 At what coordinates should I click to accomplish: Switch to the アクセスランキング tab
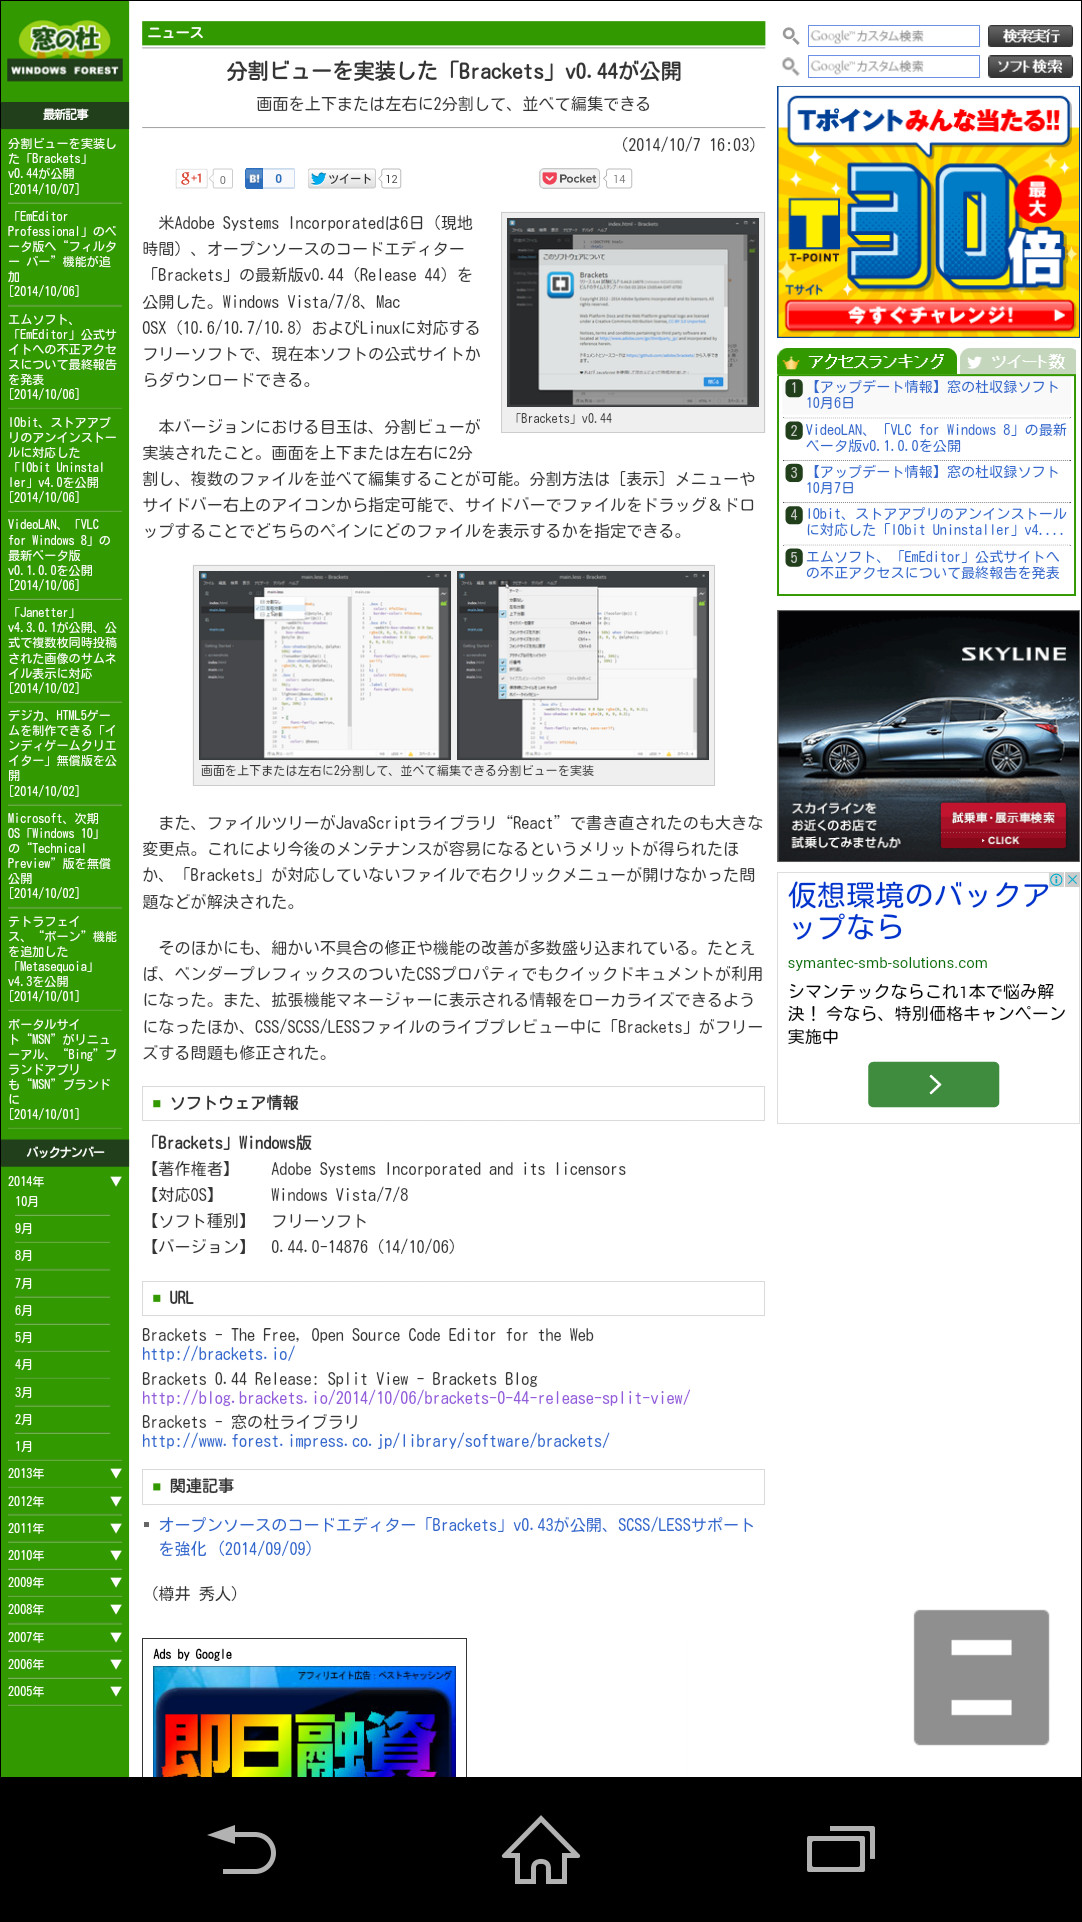point(868,361)
